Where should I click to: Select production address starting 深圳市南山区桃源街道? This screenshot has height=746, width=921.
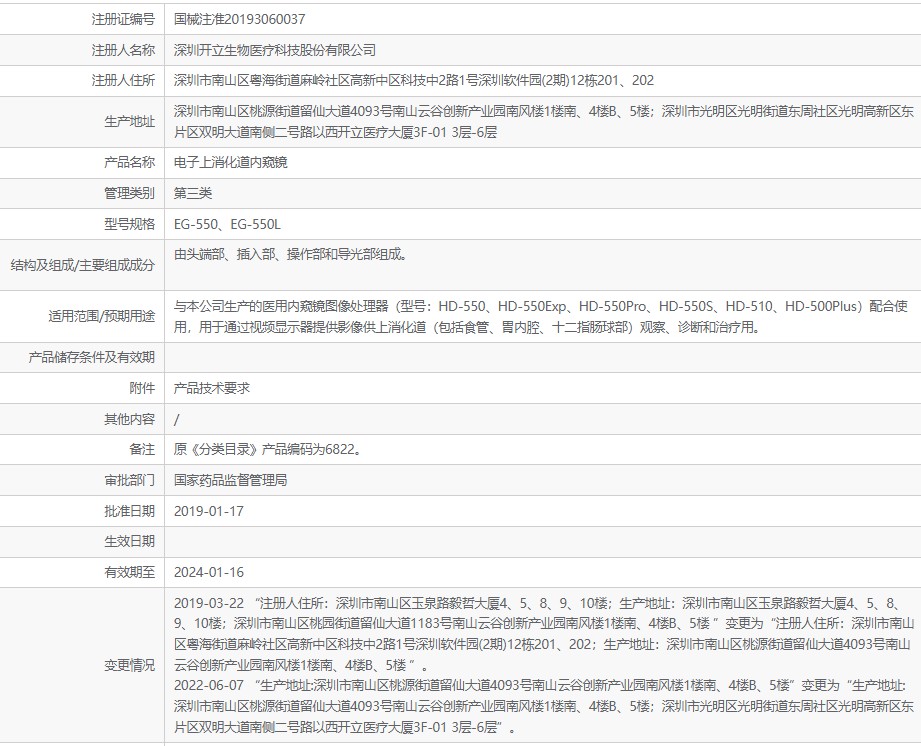click(x=544, y=122)
